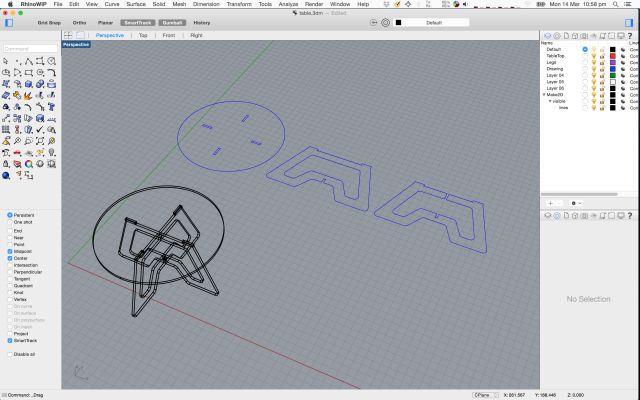Open the display monitor icon in lower panel
Image resolution: width=640 pixels, height=400 pixels.
[621, 216]
